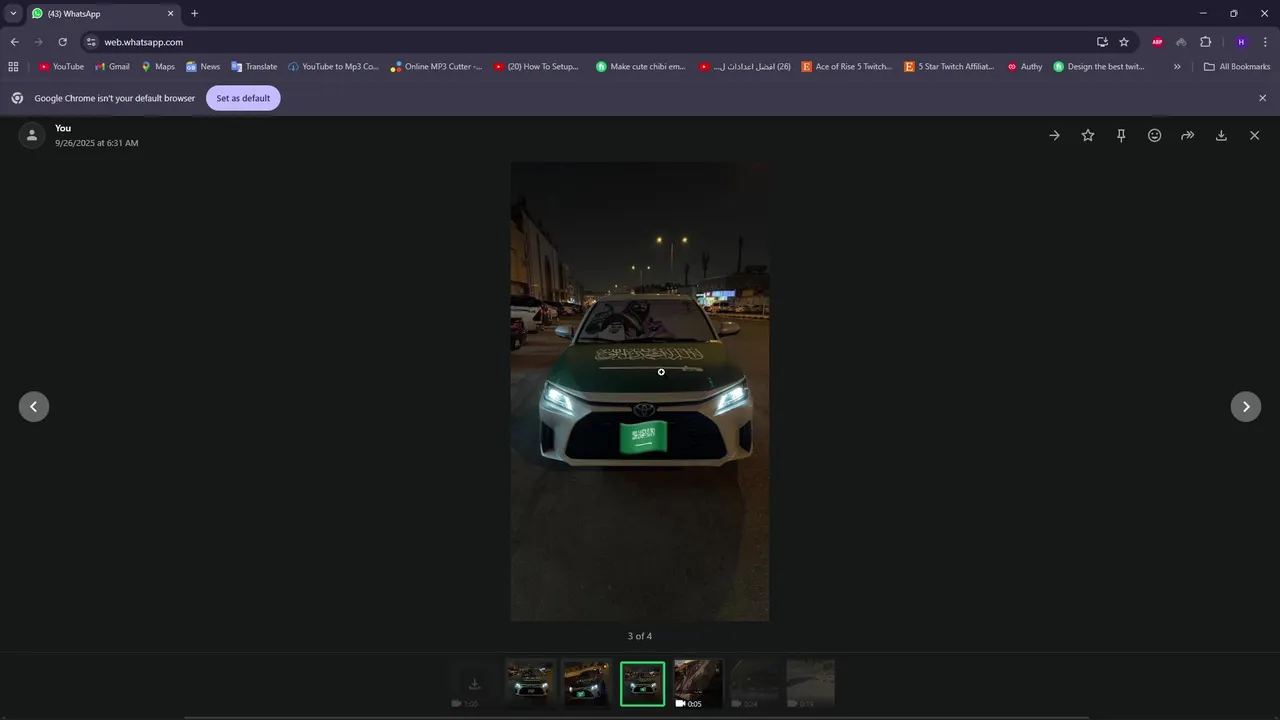Open the All Bookmarks folder
Image resolution: width=1280 pixels, height=720 pixels.
1237,67
